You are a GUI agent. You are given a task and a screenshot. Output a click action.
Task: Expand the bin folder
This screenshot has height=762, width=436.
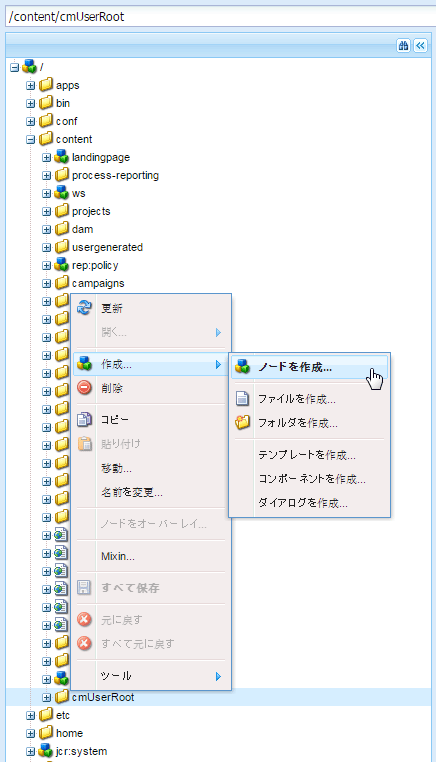point(31,104)
